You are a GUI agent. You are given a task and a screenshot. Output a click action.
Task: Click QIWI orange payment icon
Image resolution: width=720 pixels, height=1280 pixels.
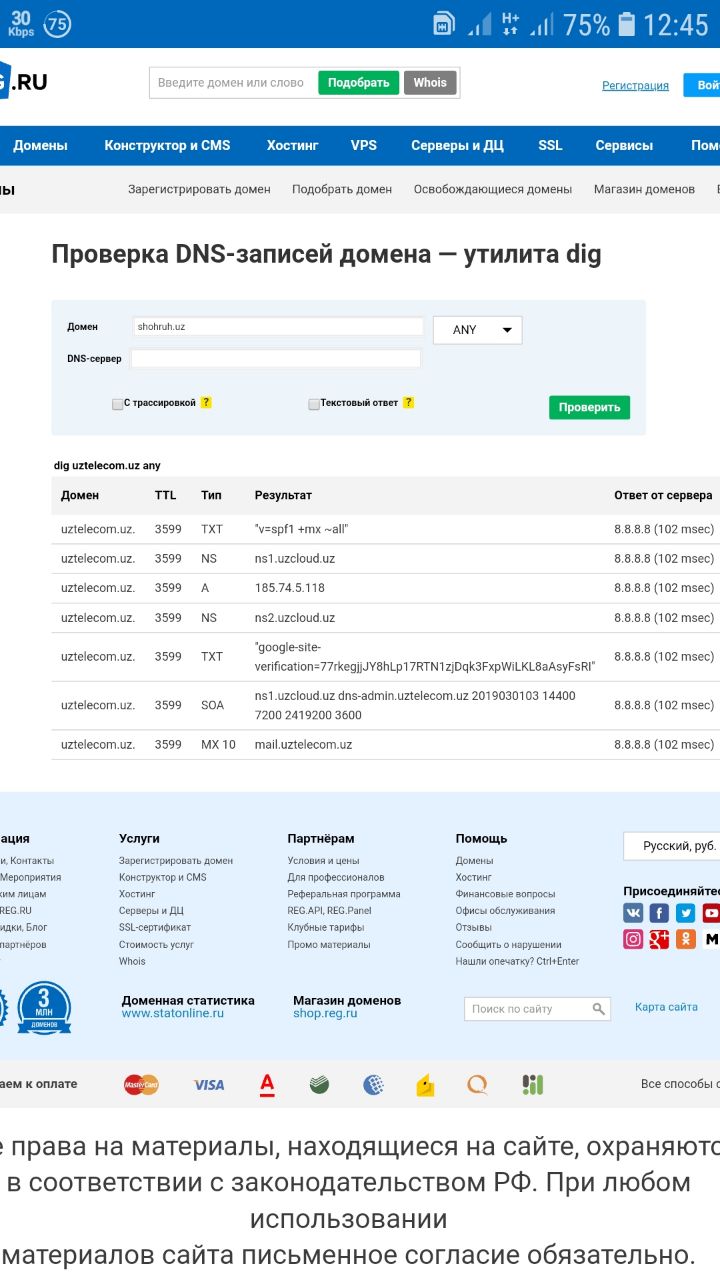tap(478, 1085)
